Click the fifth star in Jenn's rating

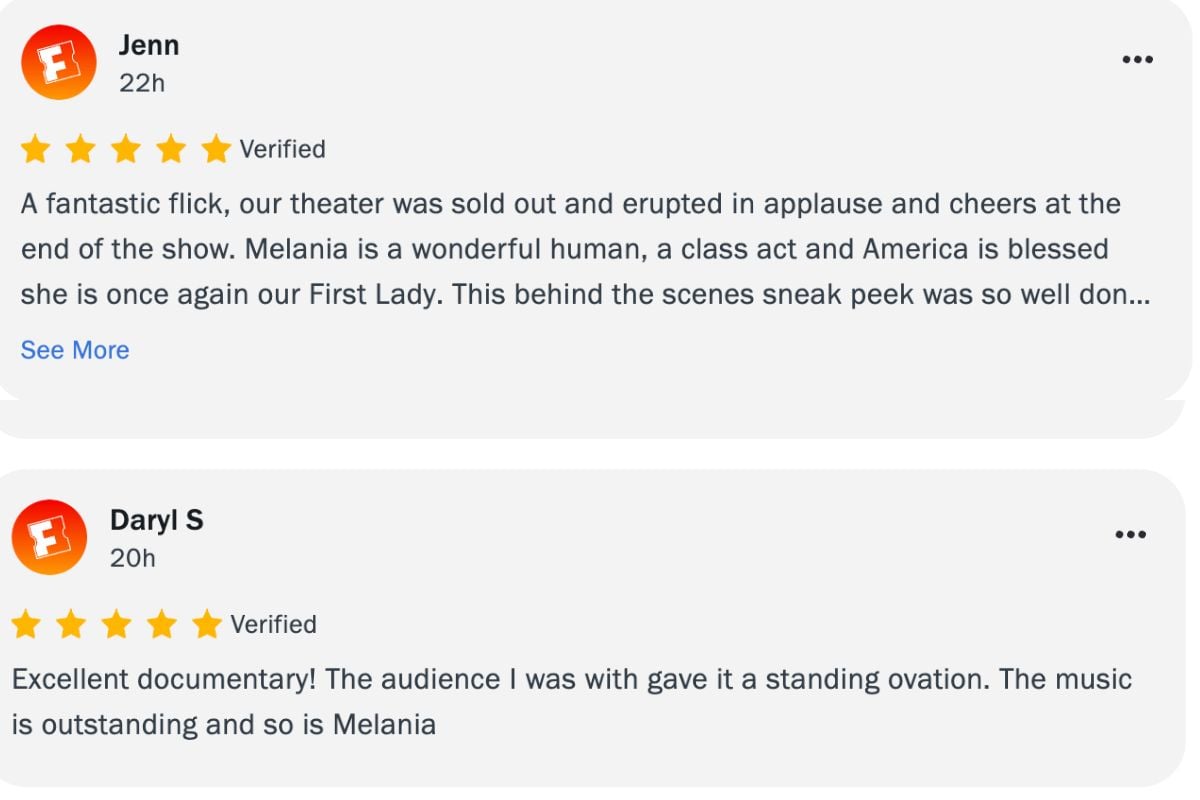tap(216, 150)
